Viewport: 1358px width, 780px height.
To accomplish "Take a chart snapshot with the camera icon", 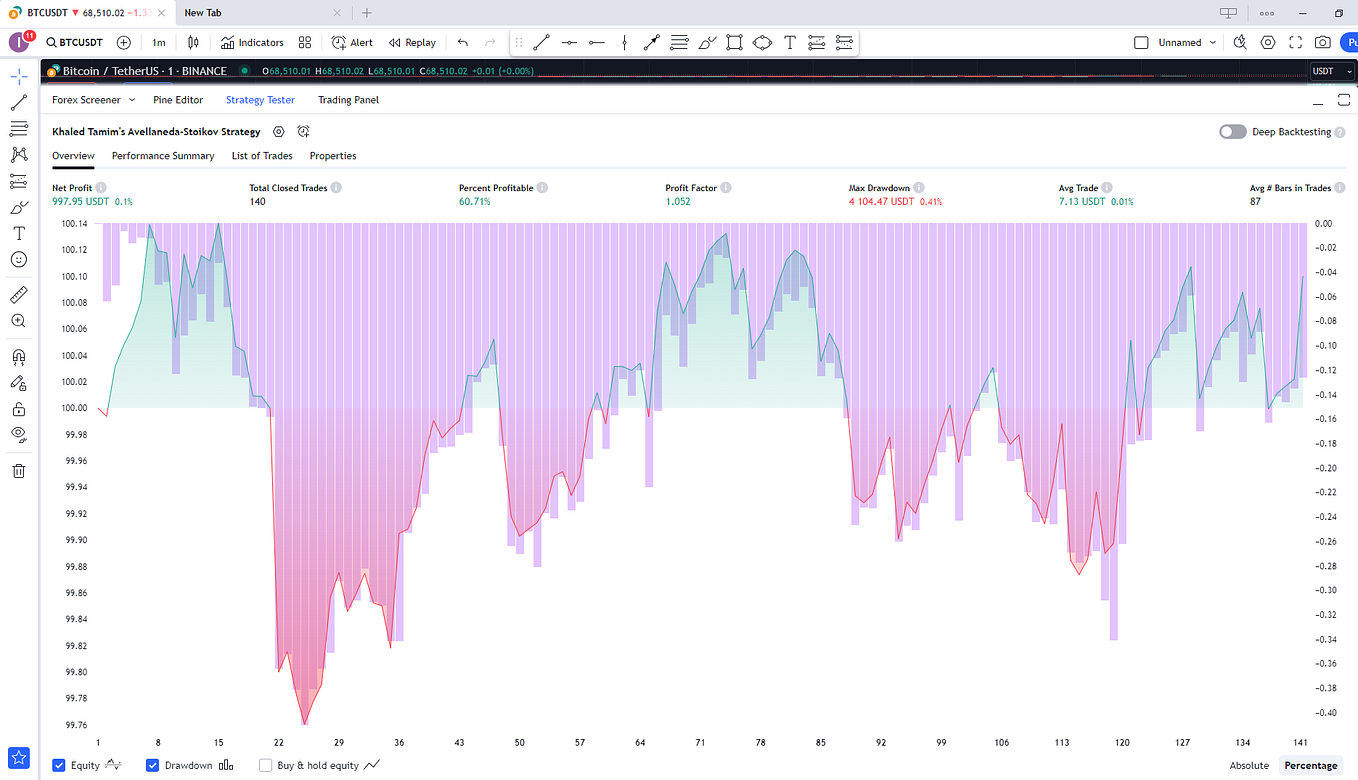I will (x=1322, y=42).
